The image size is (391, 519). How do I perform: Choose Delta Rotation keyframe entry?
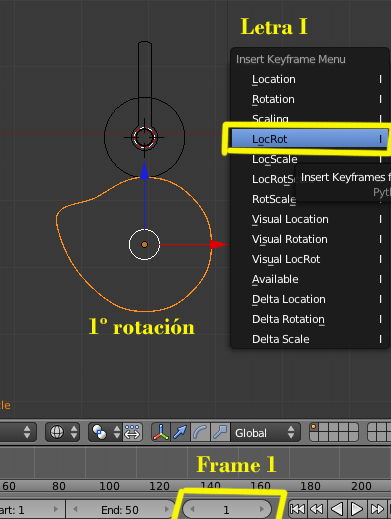click(310, 319)
